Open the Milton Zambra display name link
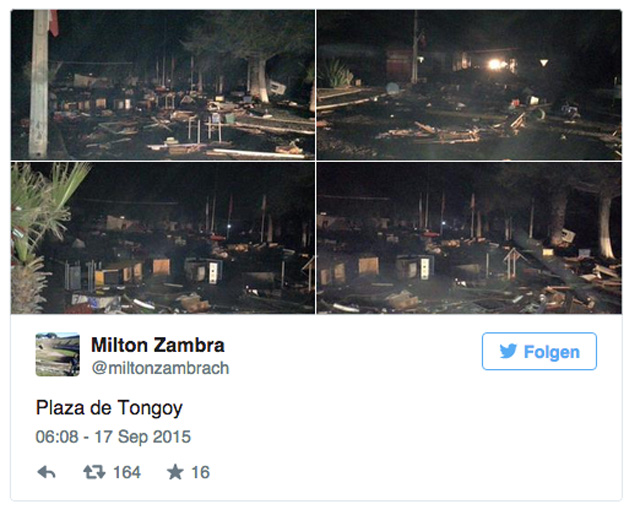The width and height of the screenshot is (640, 515). coord(158,345)
